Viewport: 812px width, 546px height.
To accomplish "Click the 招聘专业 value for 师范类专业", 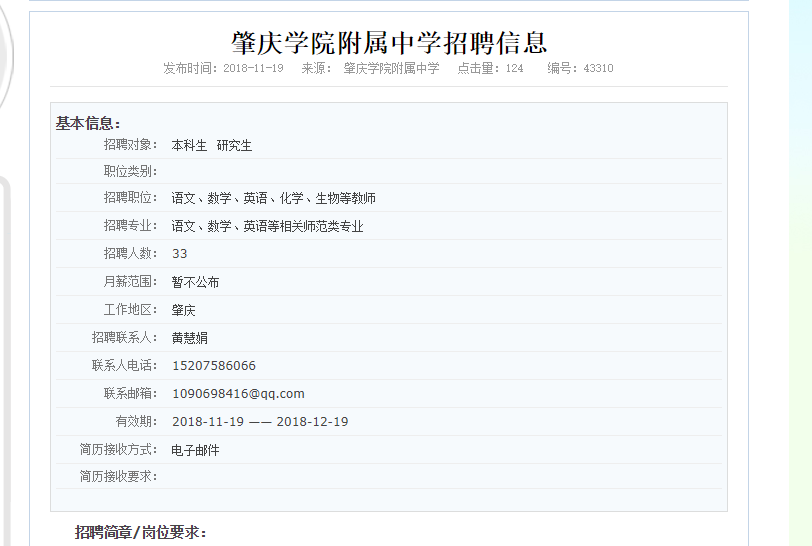I will [x=267, y=227].
